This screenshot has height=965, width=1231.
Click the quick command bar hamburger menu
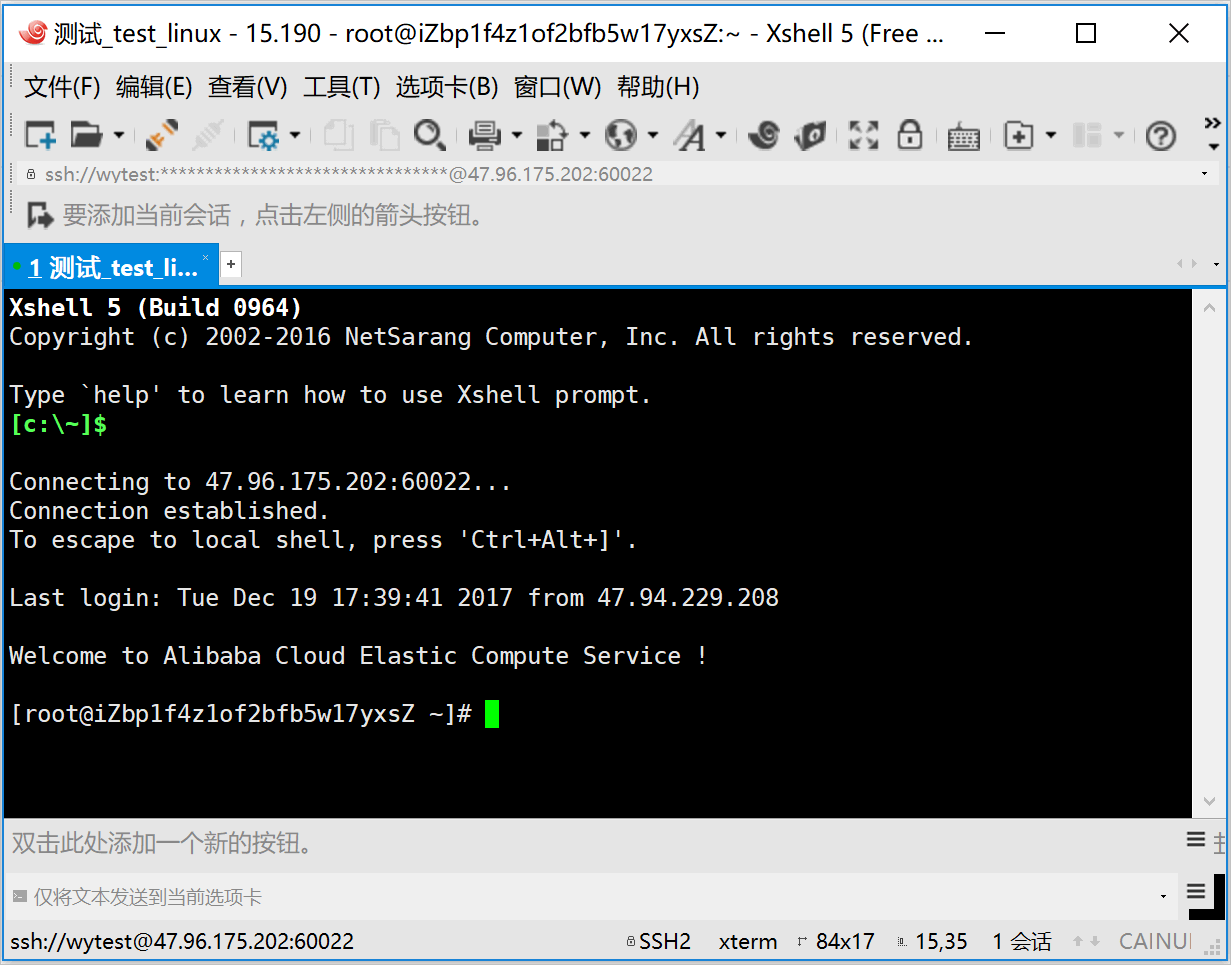[x=1196, y=840]
